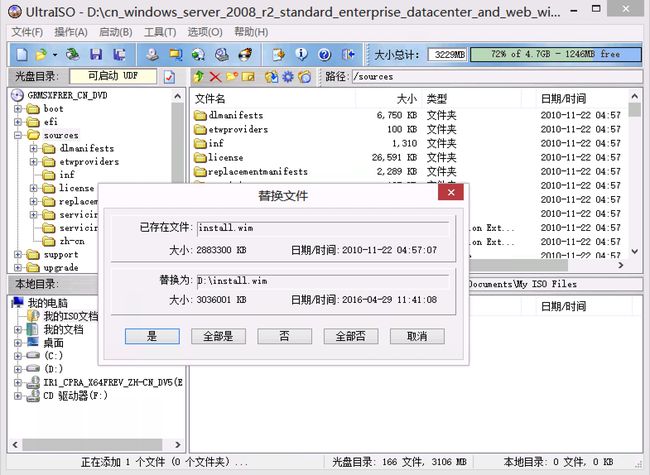Click the checkmark document icon beside 可启动 UDF
This screenshot has height=475, width=650.
coord(169,77)
